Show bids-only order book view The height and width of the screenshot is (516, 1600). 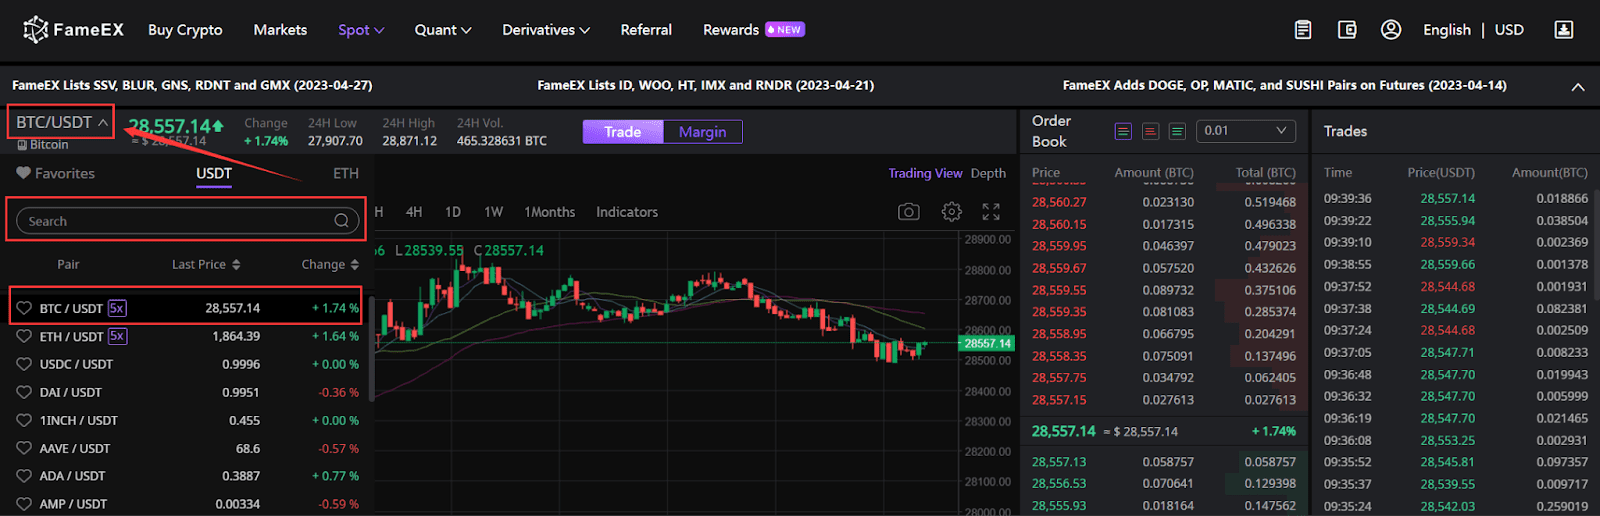pos(1177,131)
